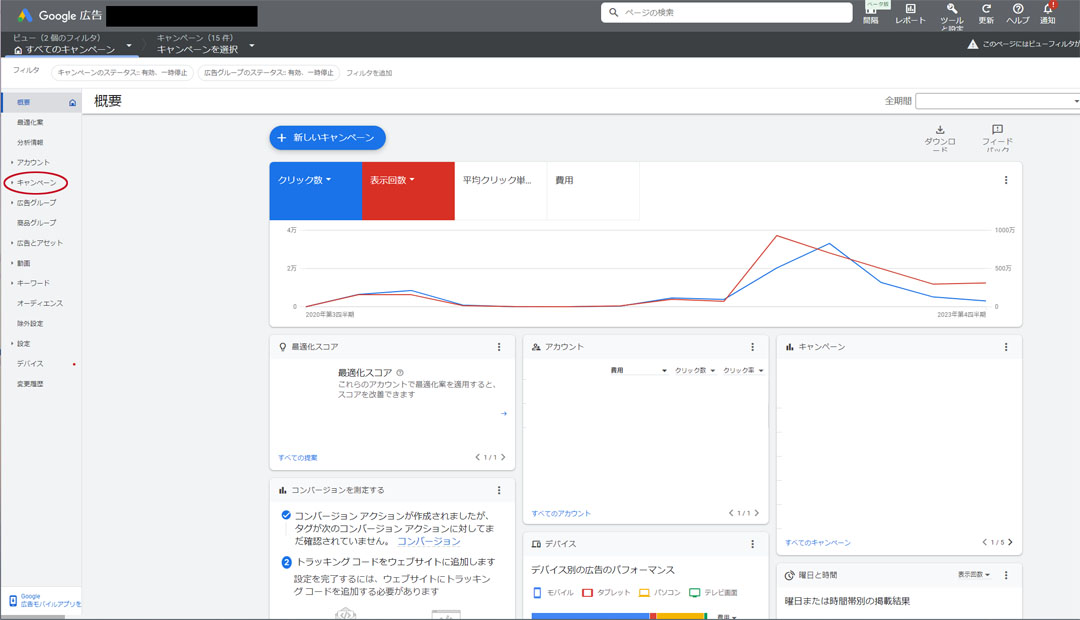Click the Refresh icon
This screenshot has height=620, width=1080.
(x=986, y=9)
